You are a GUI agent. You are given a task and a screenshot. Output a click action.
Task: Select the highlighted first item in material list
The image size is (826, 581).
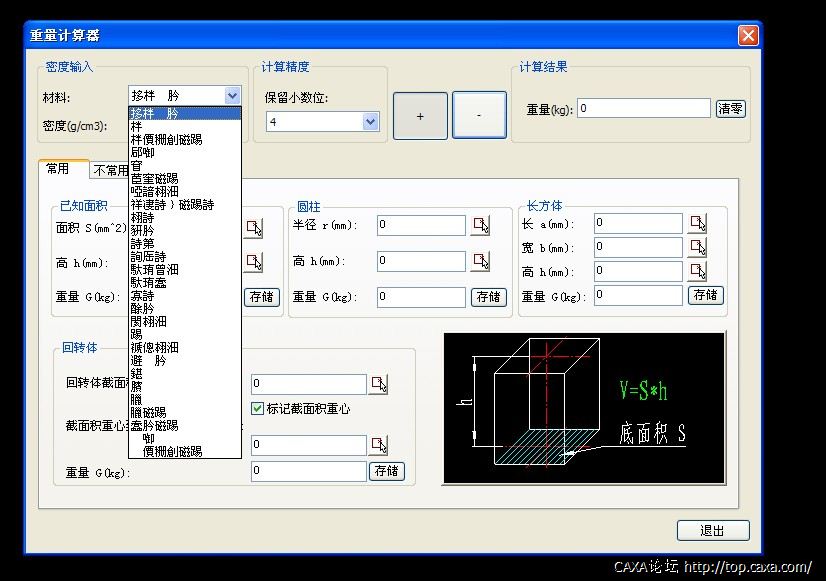(185, 113)
